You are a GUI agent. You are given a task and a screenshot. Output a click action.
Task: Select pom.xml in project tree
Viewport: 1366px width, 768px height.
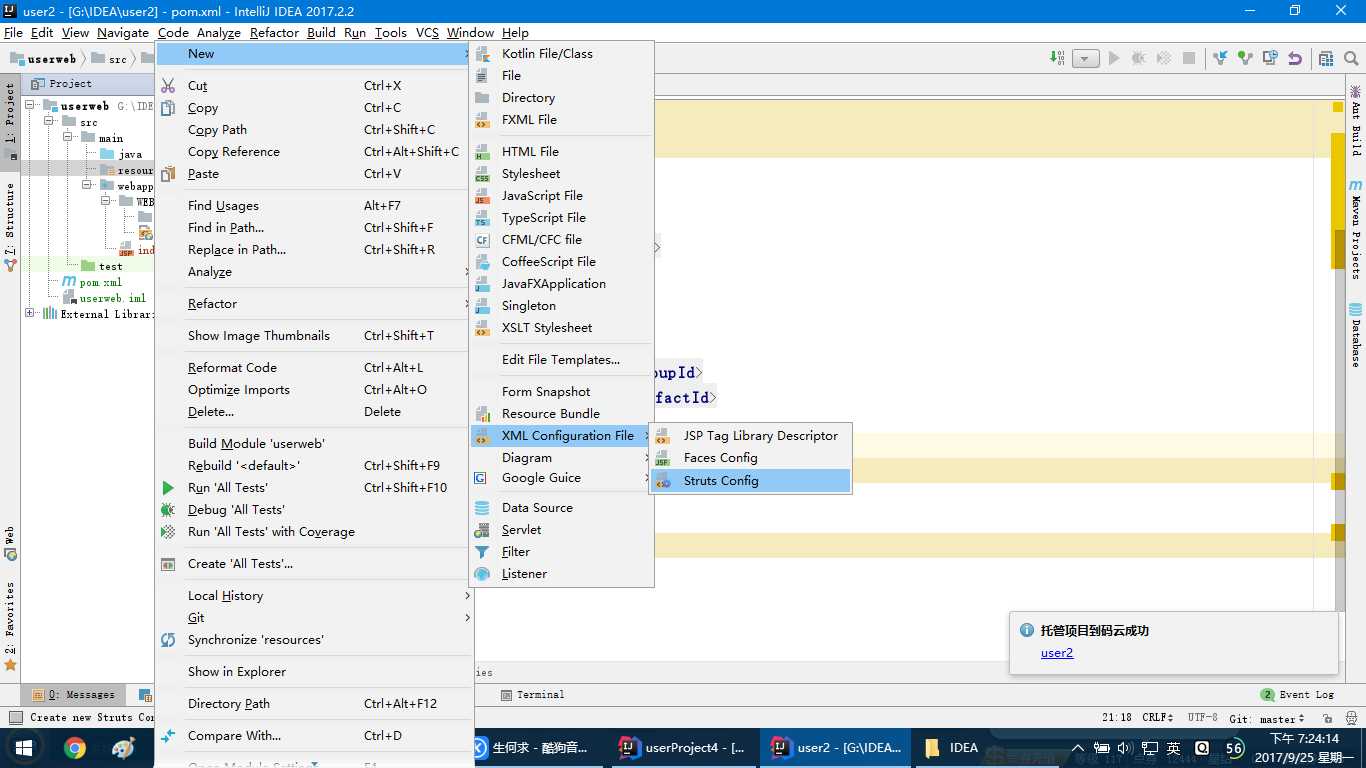click(92, 282)
